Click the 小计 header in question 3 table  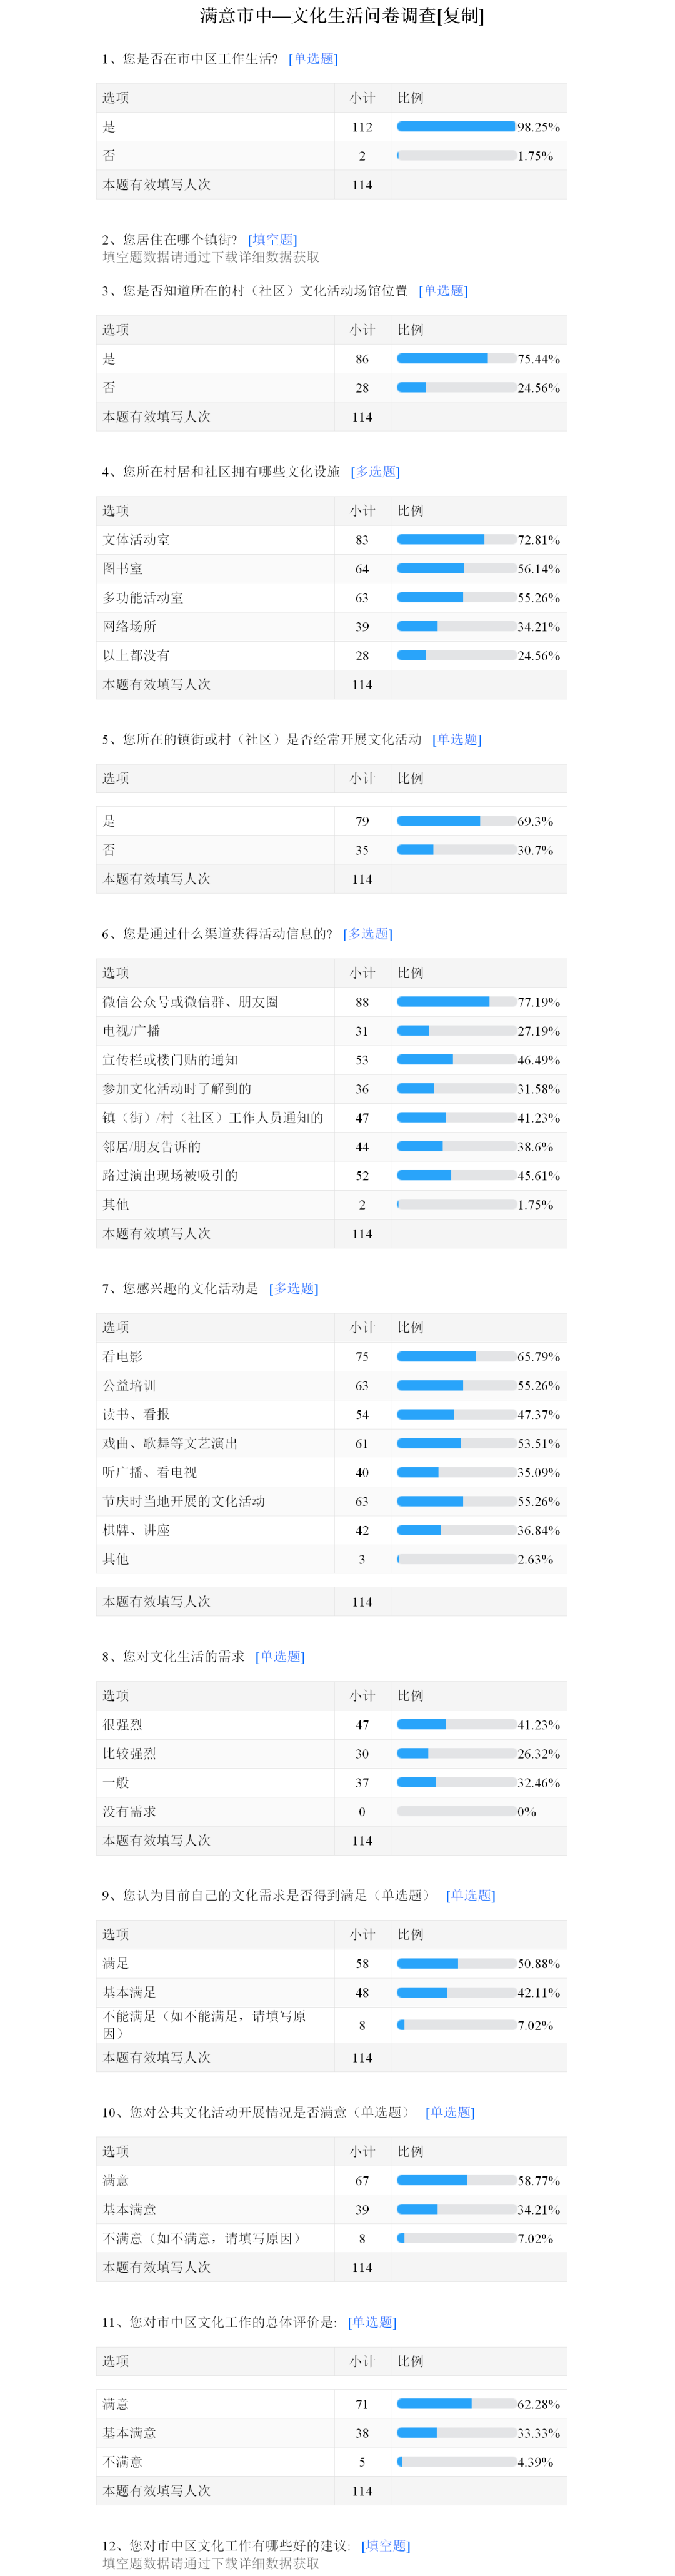tap(362, 330)
